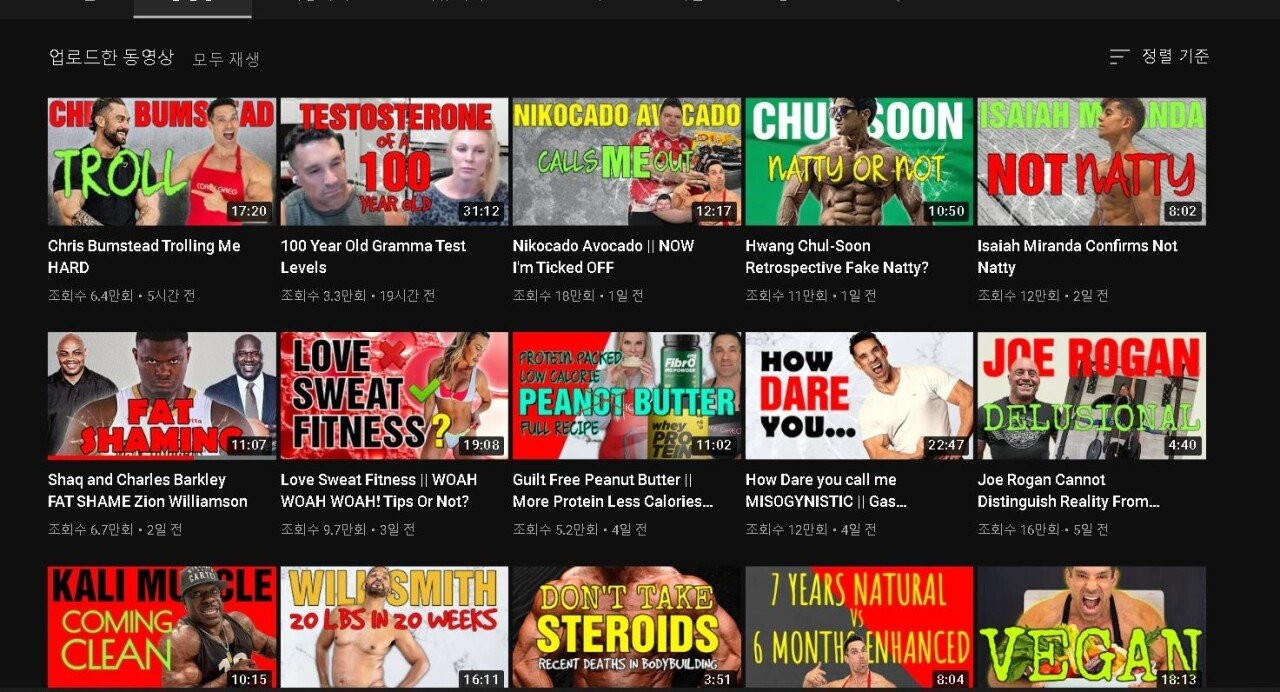This screenshot has height=692, width=1280.
Task: Open the Testosterone of a 100 Year Old thumbnail
Action: (x=394, y=161)
